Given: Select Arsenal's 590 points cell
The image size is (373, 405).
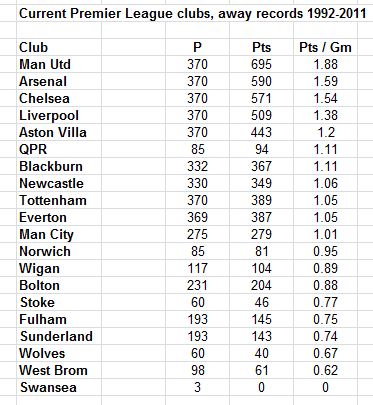Looking at the screenshot, I should (x=261, y=81).
